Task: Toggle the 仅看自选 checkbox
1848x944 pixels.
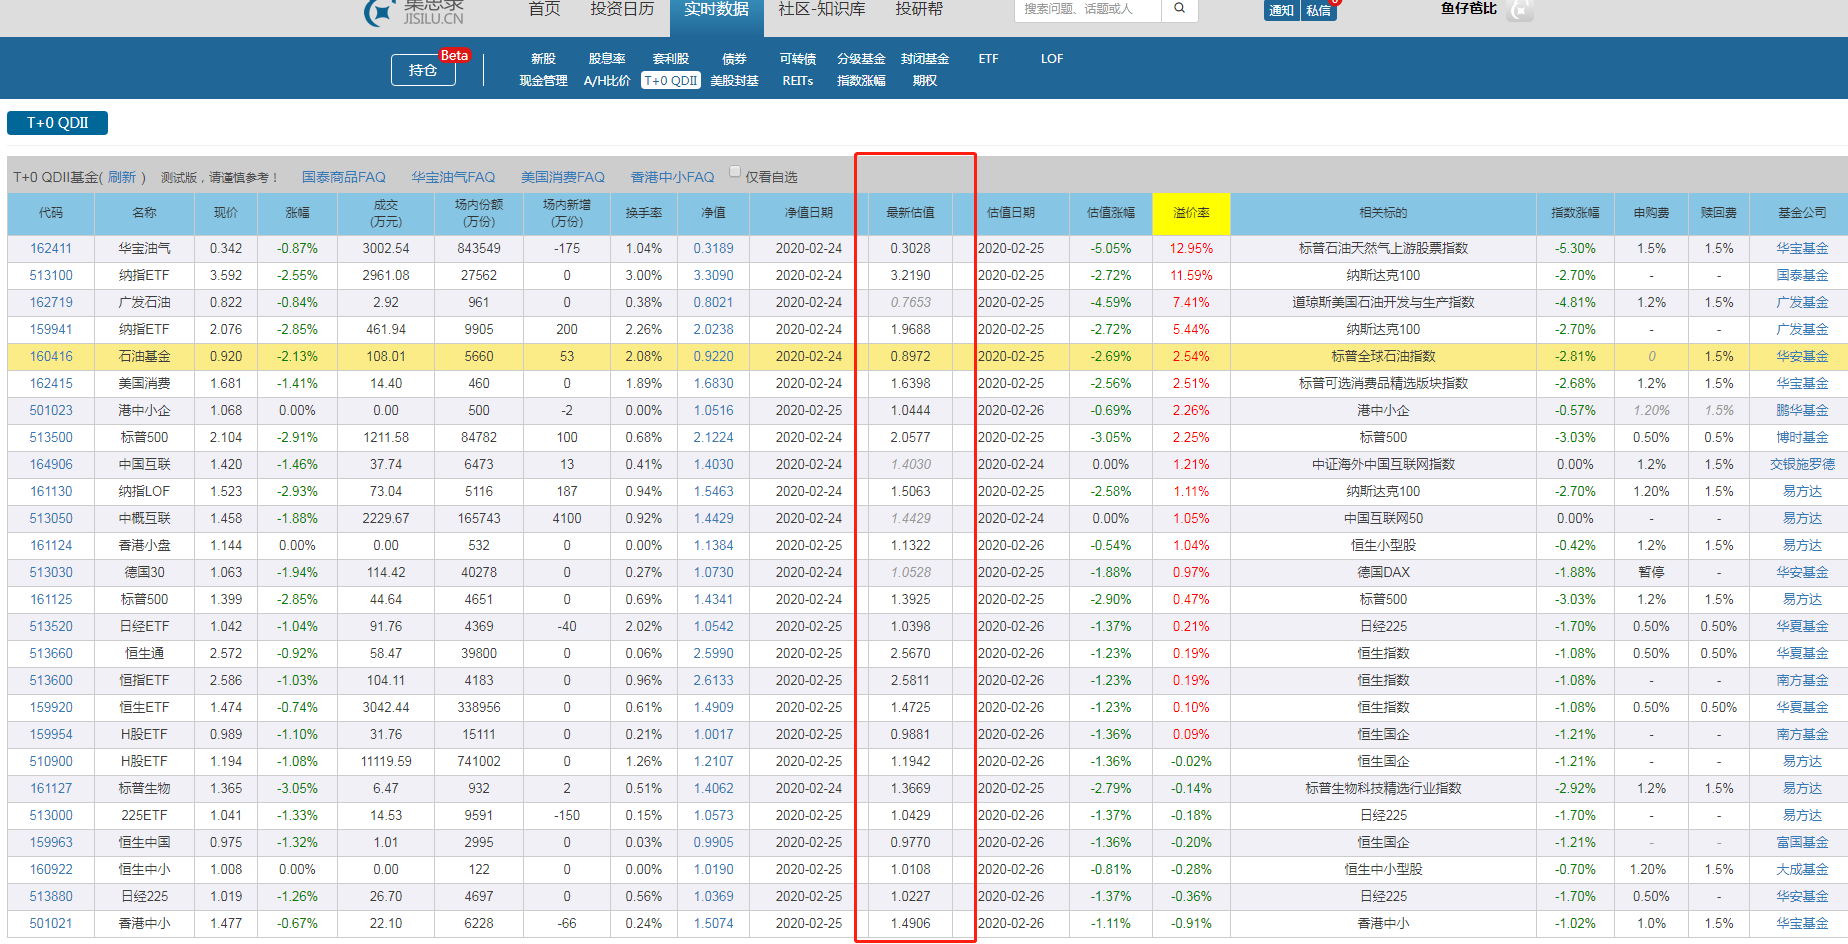Action: [735, 172]
